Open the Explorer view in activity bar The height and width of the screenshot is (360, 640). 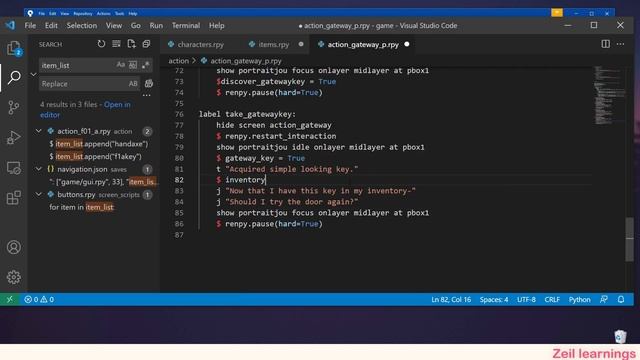coord(14,48)
